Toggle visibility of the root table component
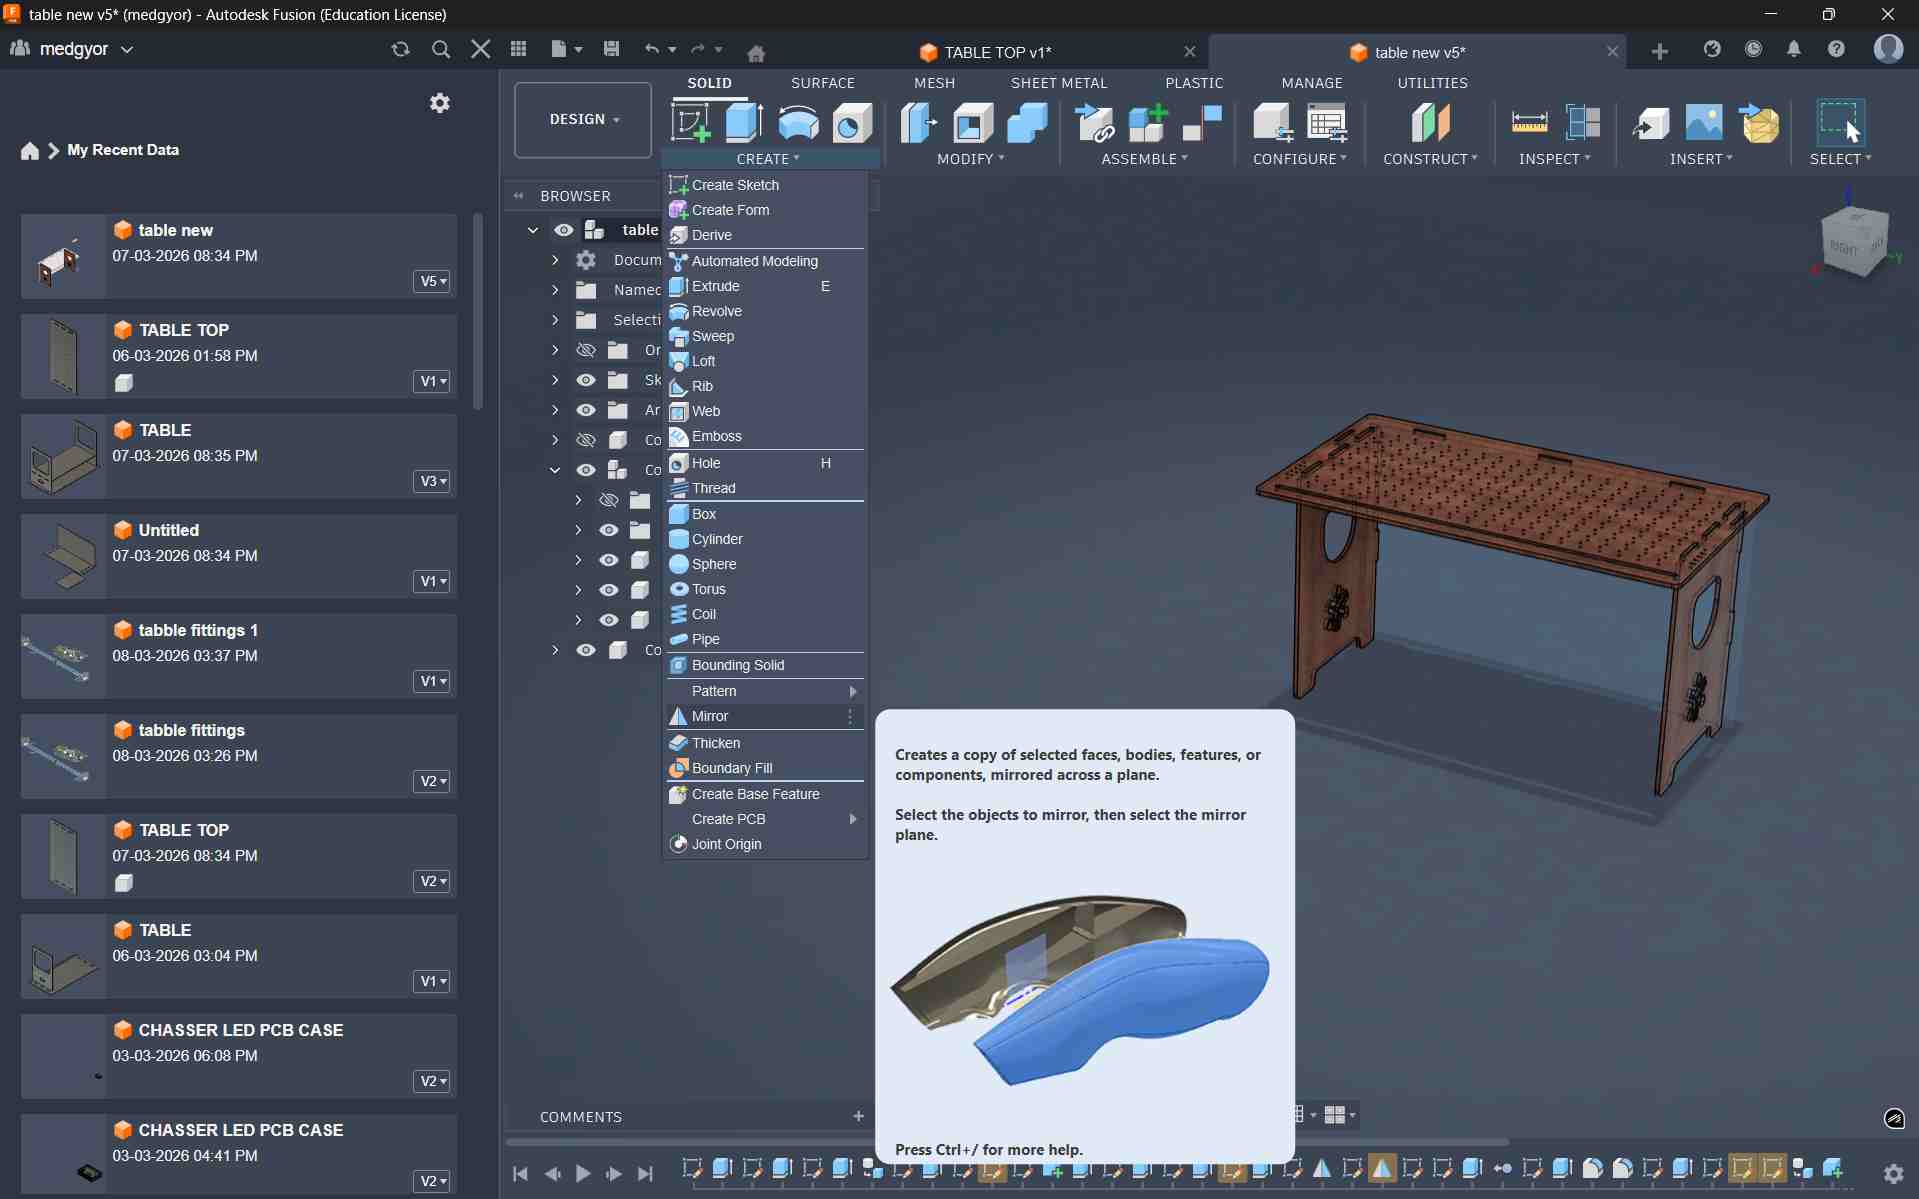The image size is (1919, 1199). [x=564, y=230]
